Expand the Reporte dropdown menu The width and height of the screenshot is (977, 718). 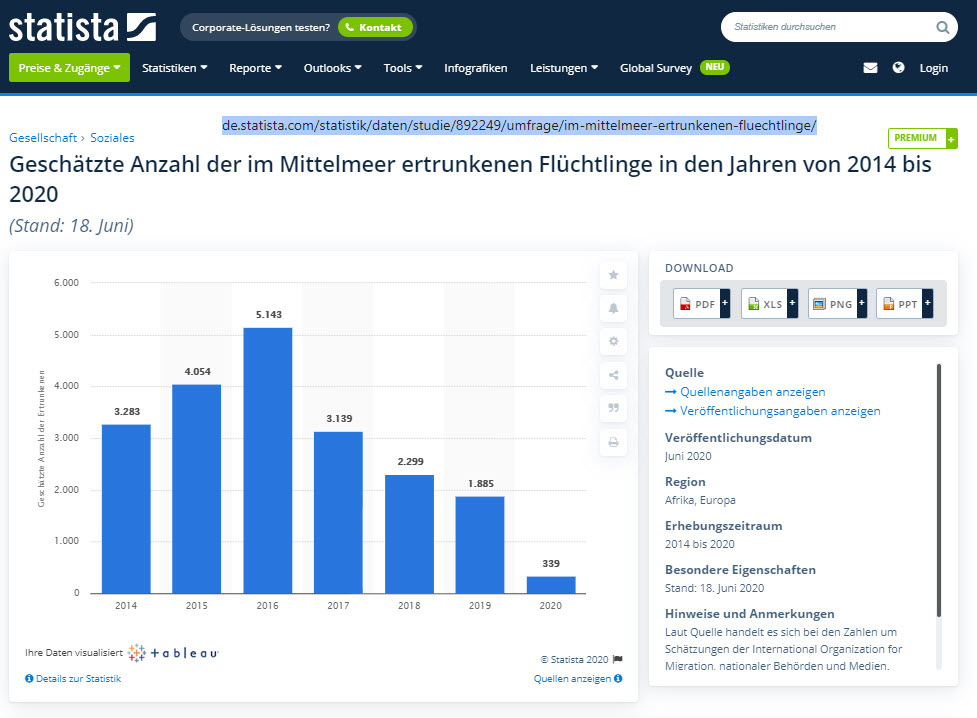pos(255,68)
